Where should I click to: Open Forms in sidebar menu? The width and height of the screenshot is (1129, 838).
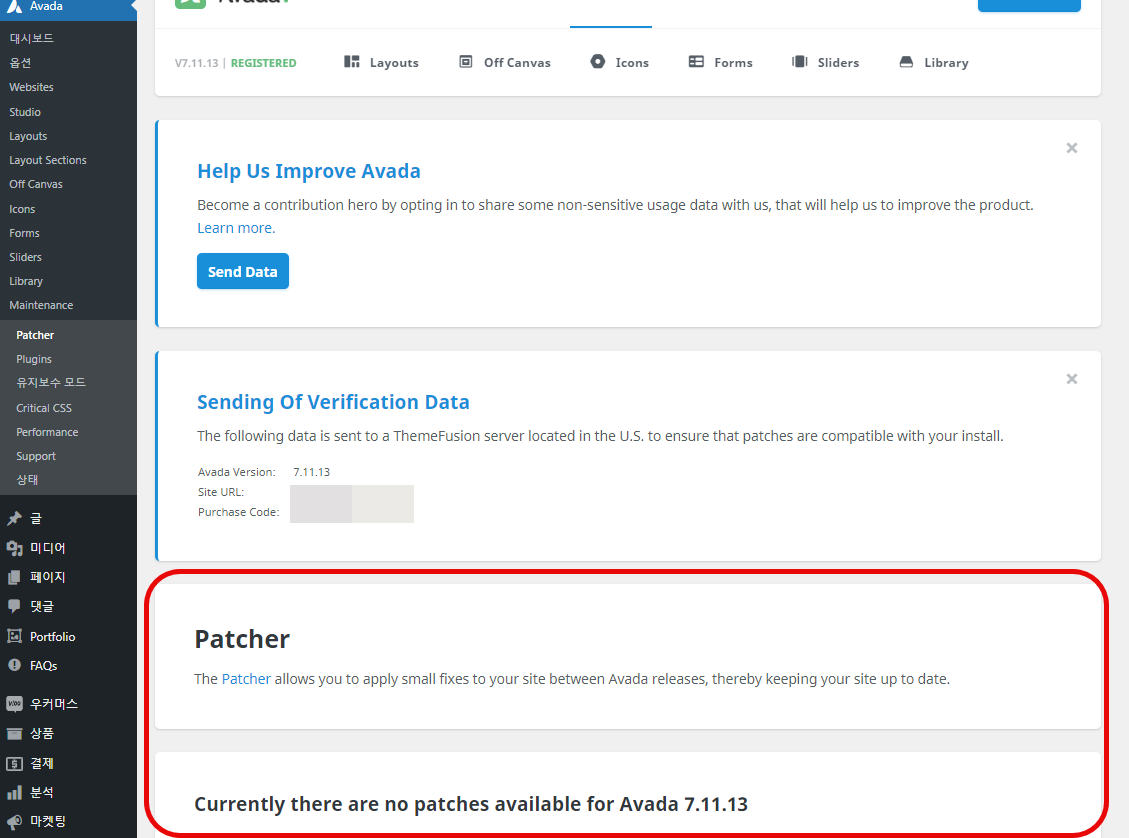24,233
